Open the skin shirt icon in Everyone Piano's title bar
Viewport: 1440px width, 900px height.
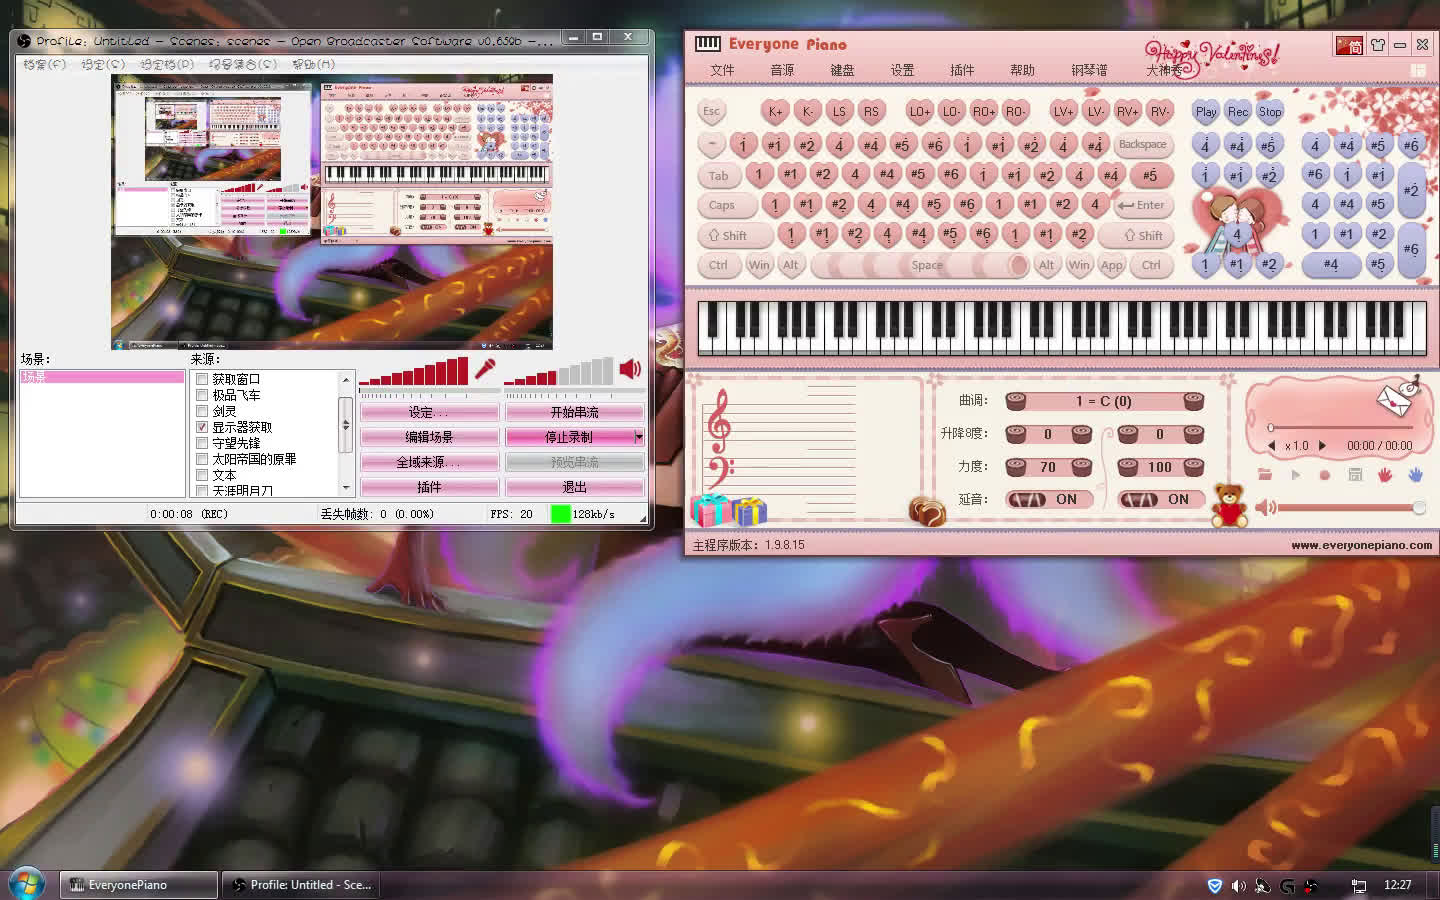(1377, 45)
